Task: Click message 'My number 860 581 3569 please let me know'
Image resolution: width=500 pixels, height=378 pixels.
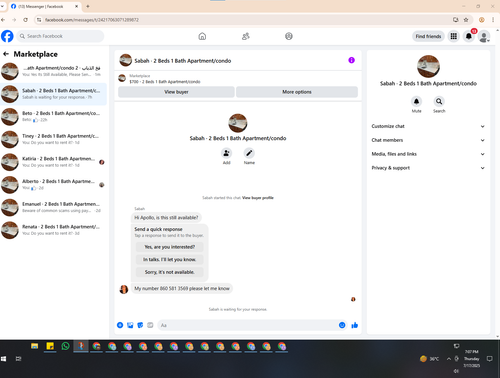Action: (x=182, y=288)
